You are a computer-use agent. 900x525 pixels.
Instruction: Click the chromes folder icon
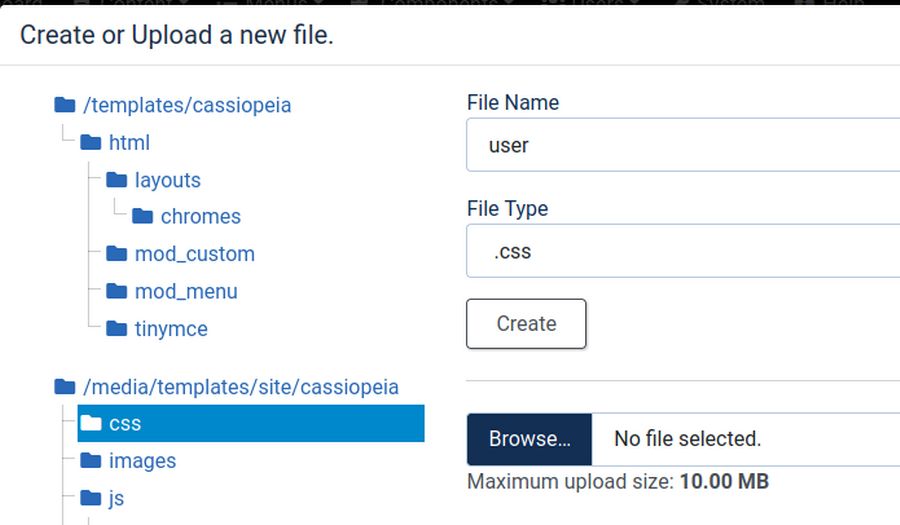pos(143,216)
